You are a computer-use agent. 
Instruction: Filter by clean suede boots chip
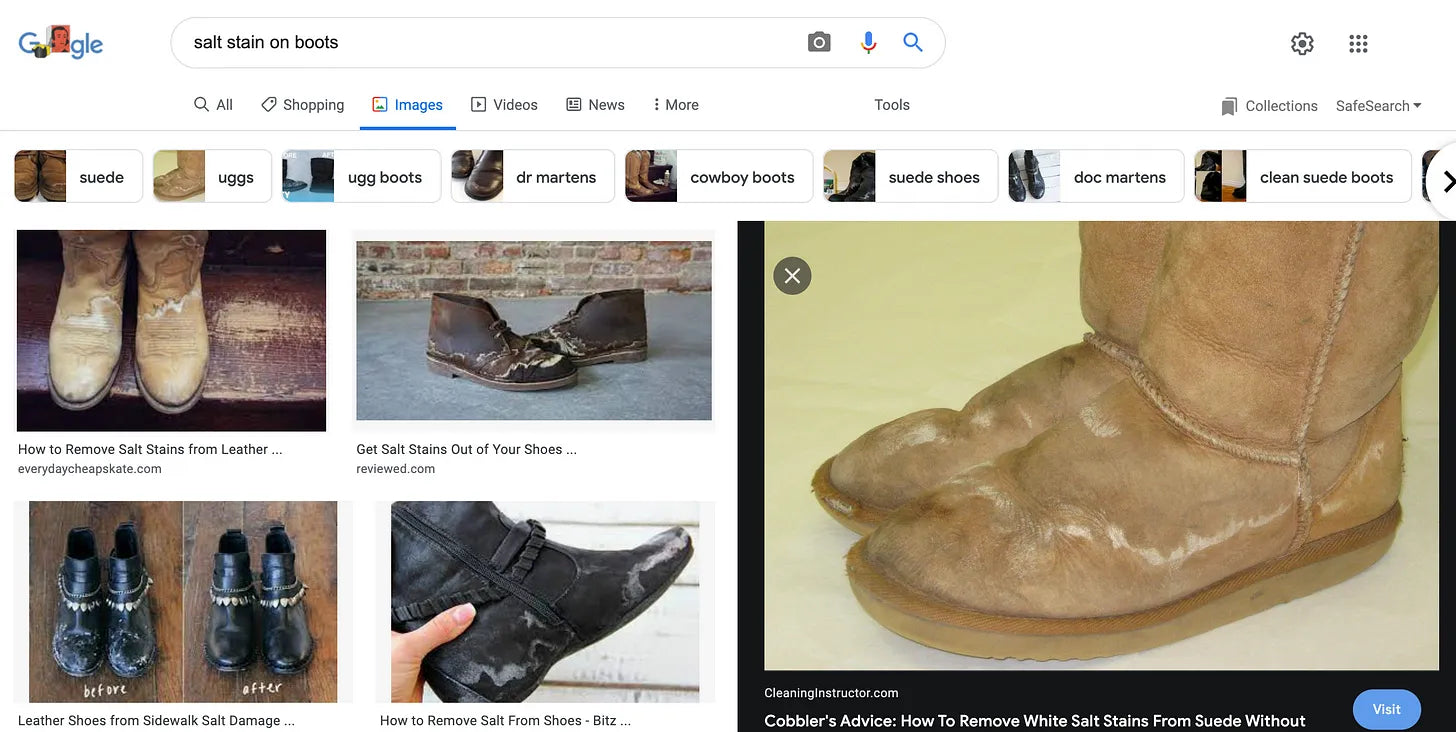(1303, 176)
